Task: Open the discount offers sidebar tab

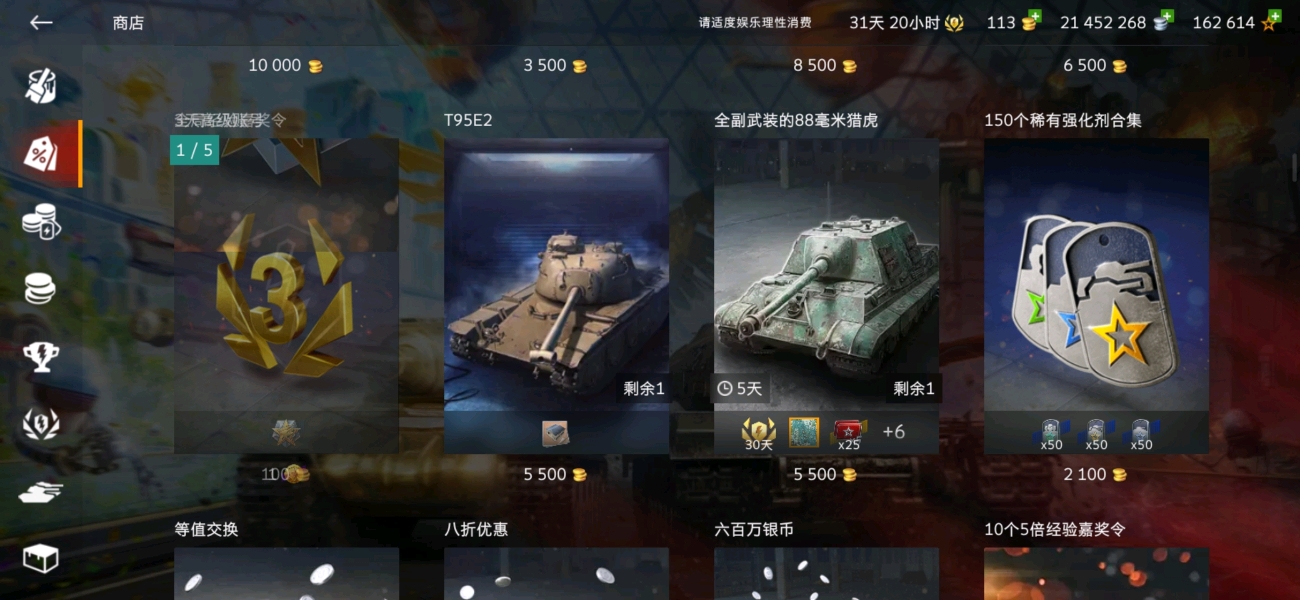Action: coord(41,153)
